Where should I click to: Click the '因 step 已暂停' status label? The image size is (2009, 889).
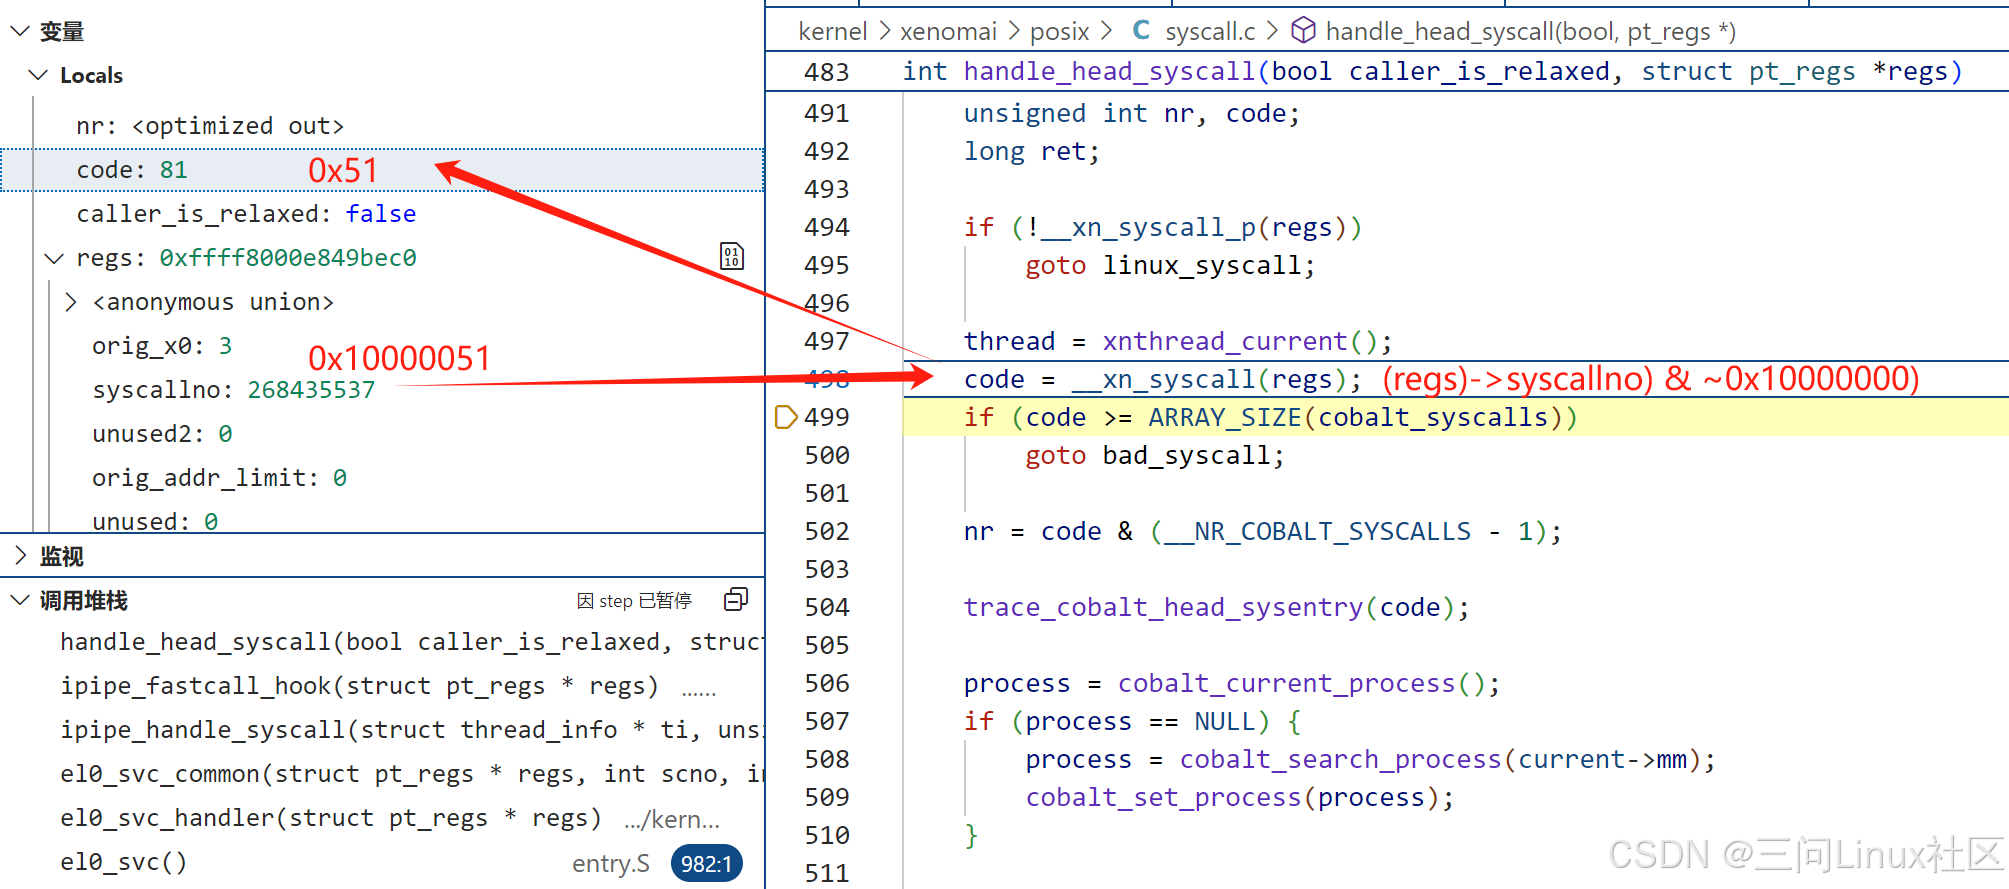pos(634,600)
